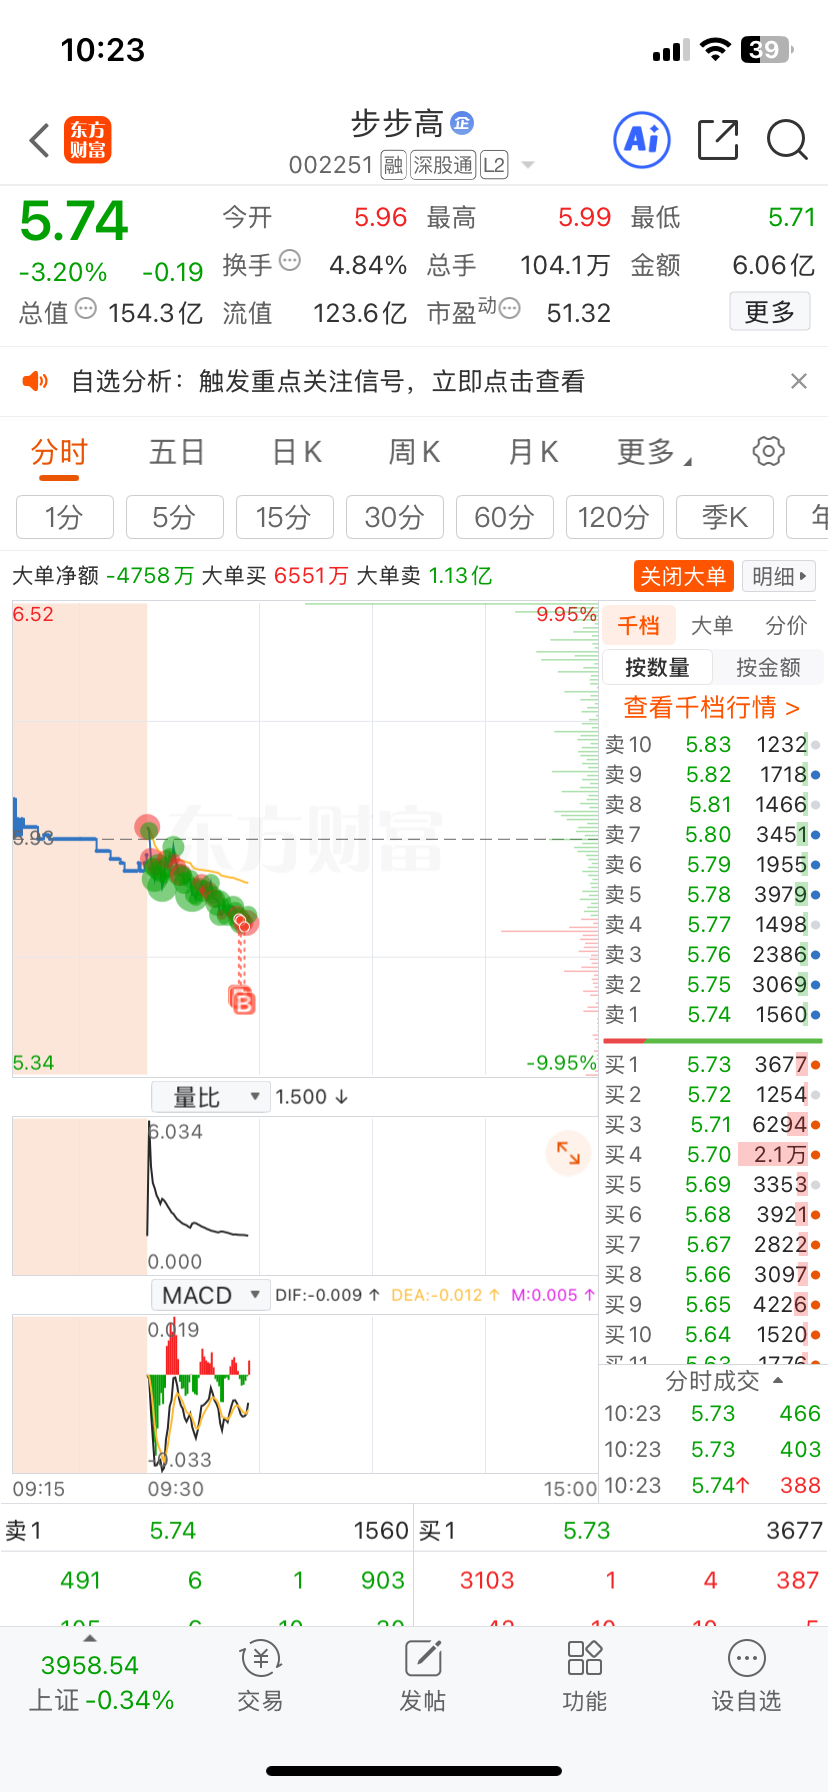
Task: Select 分价 tab in order panel
Action: click(x=786, y=626)
